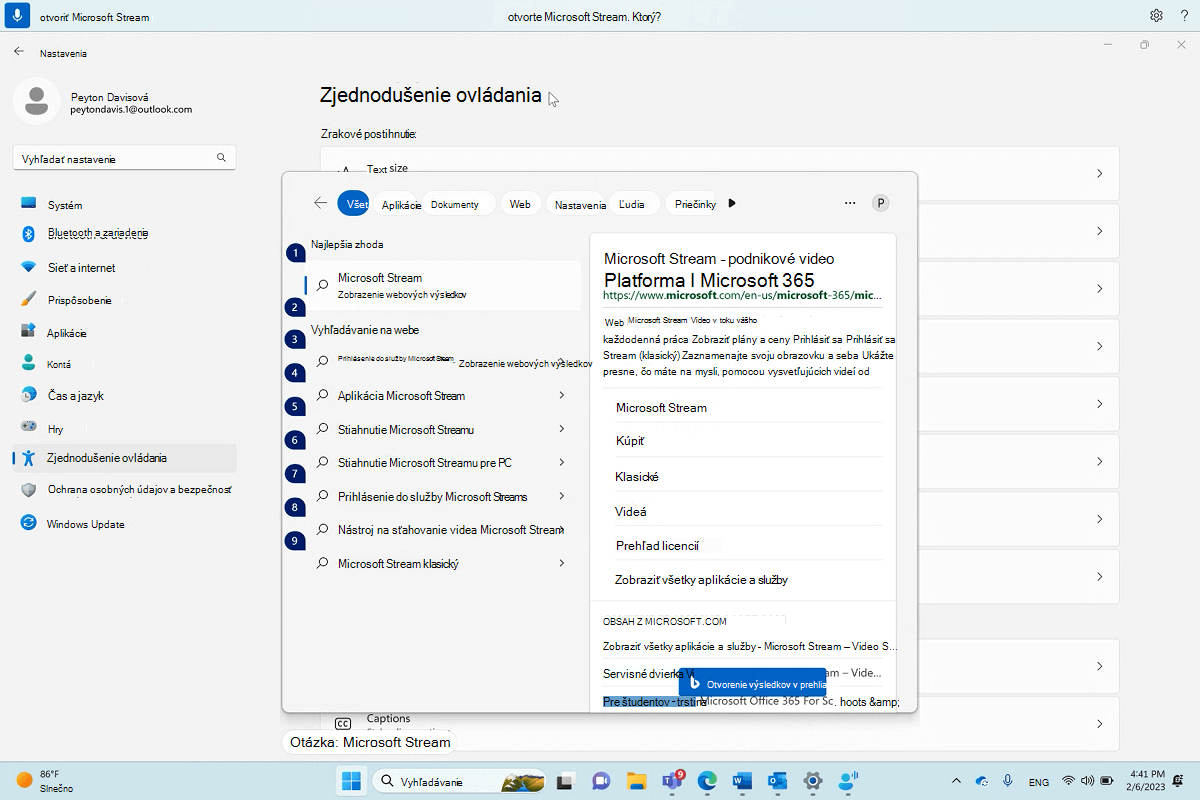Click the taskbar microphone tray icon
1200x800 pixels.
1007,780
